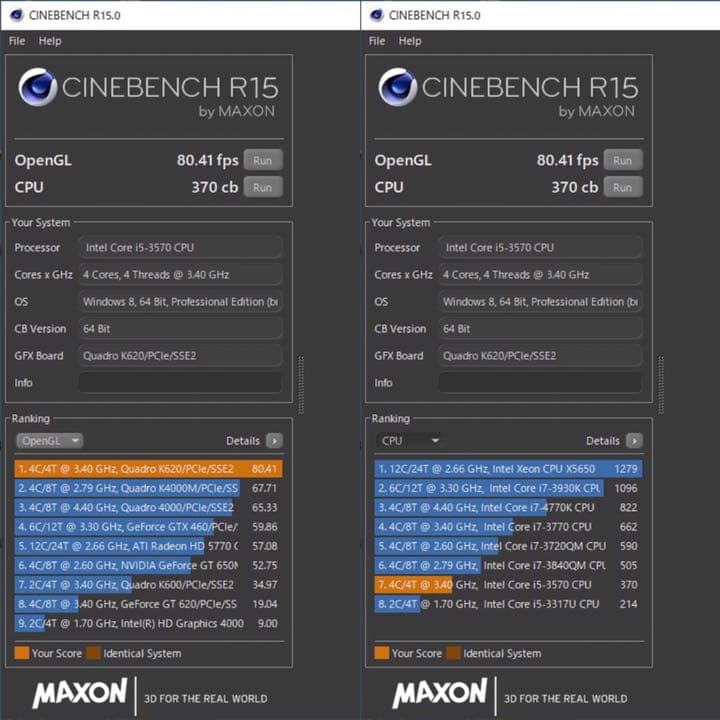This screenshot has width=720, height=720.
Task: Select the Quadro 4000 ranking row scoring 65.33
Action: (x=148, y=507)
